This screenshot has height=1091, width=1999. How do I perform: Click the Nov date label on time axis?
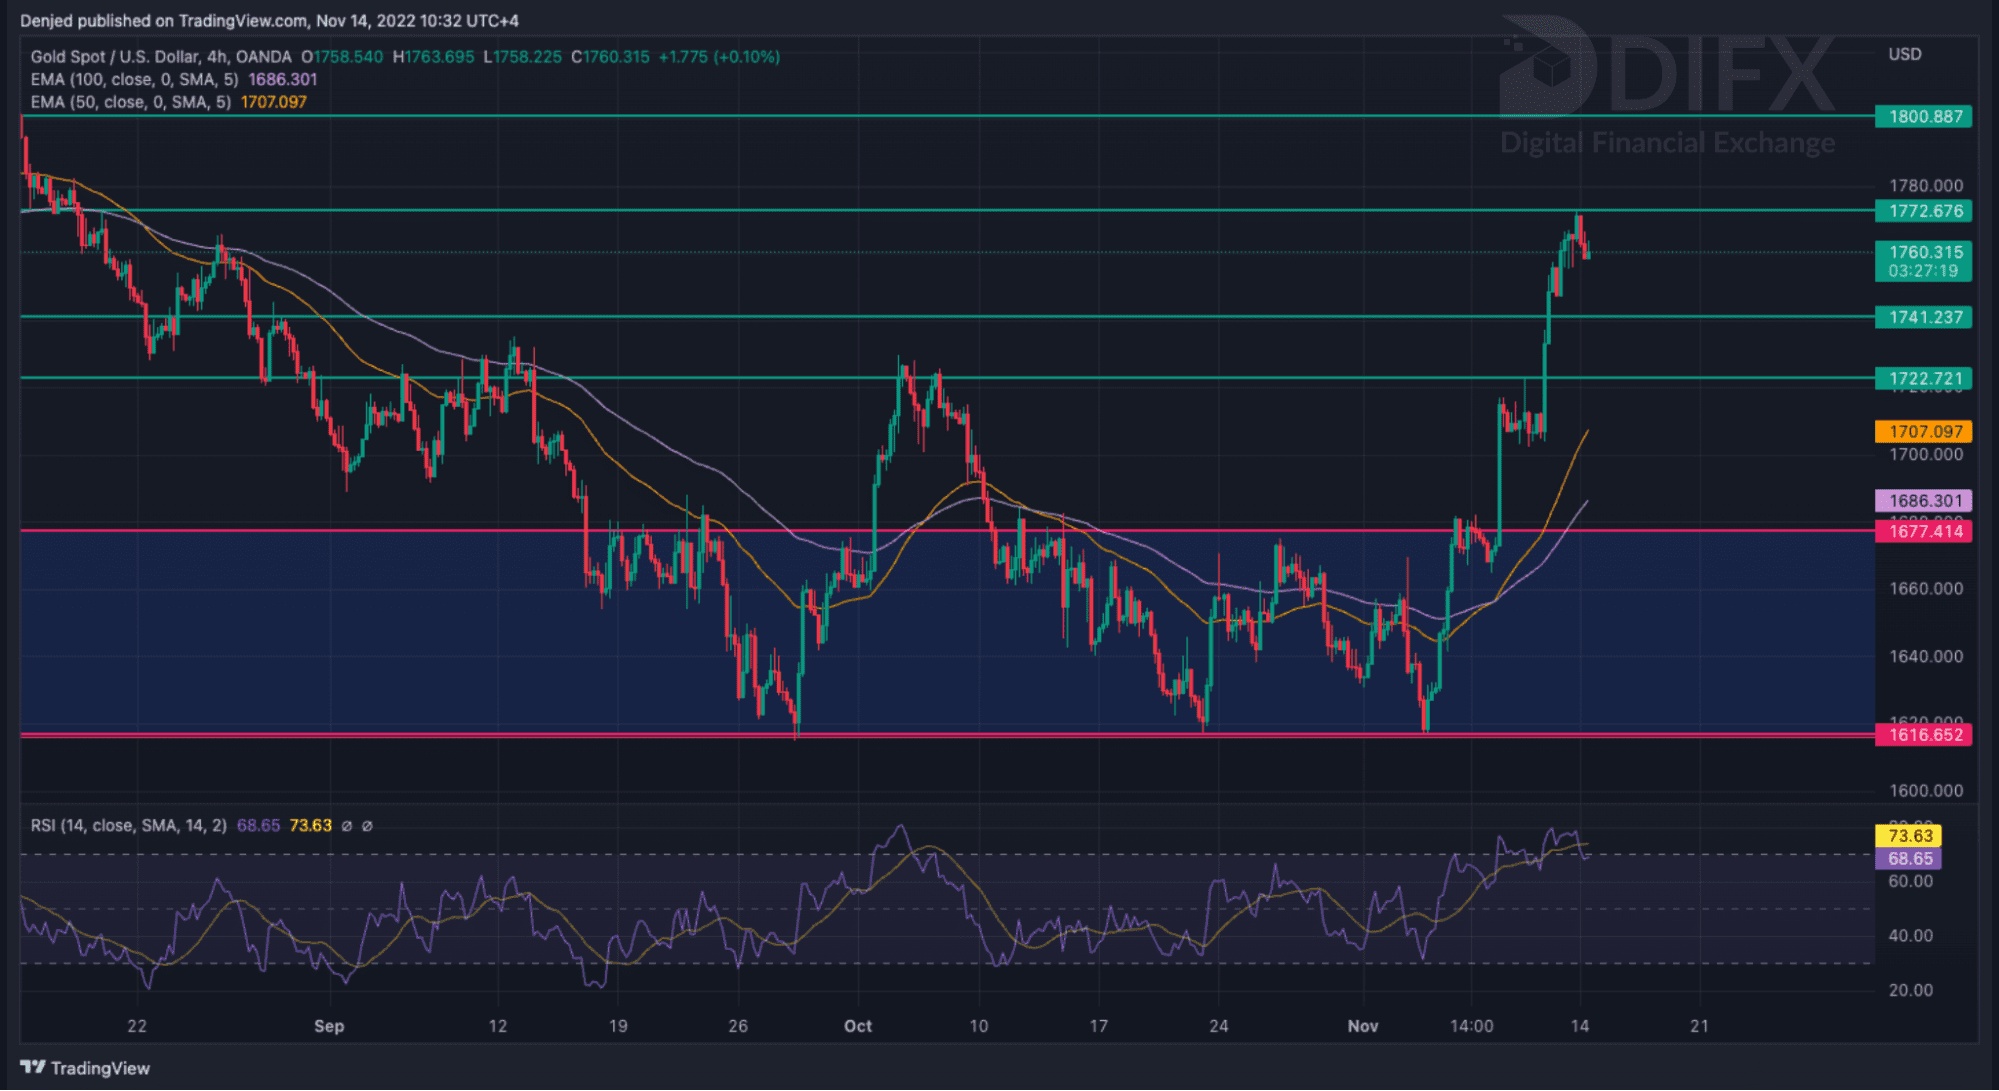1362,1026
